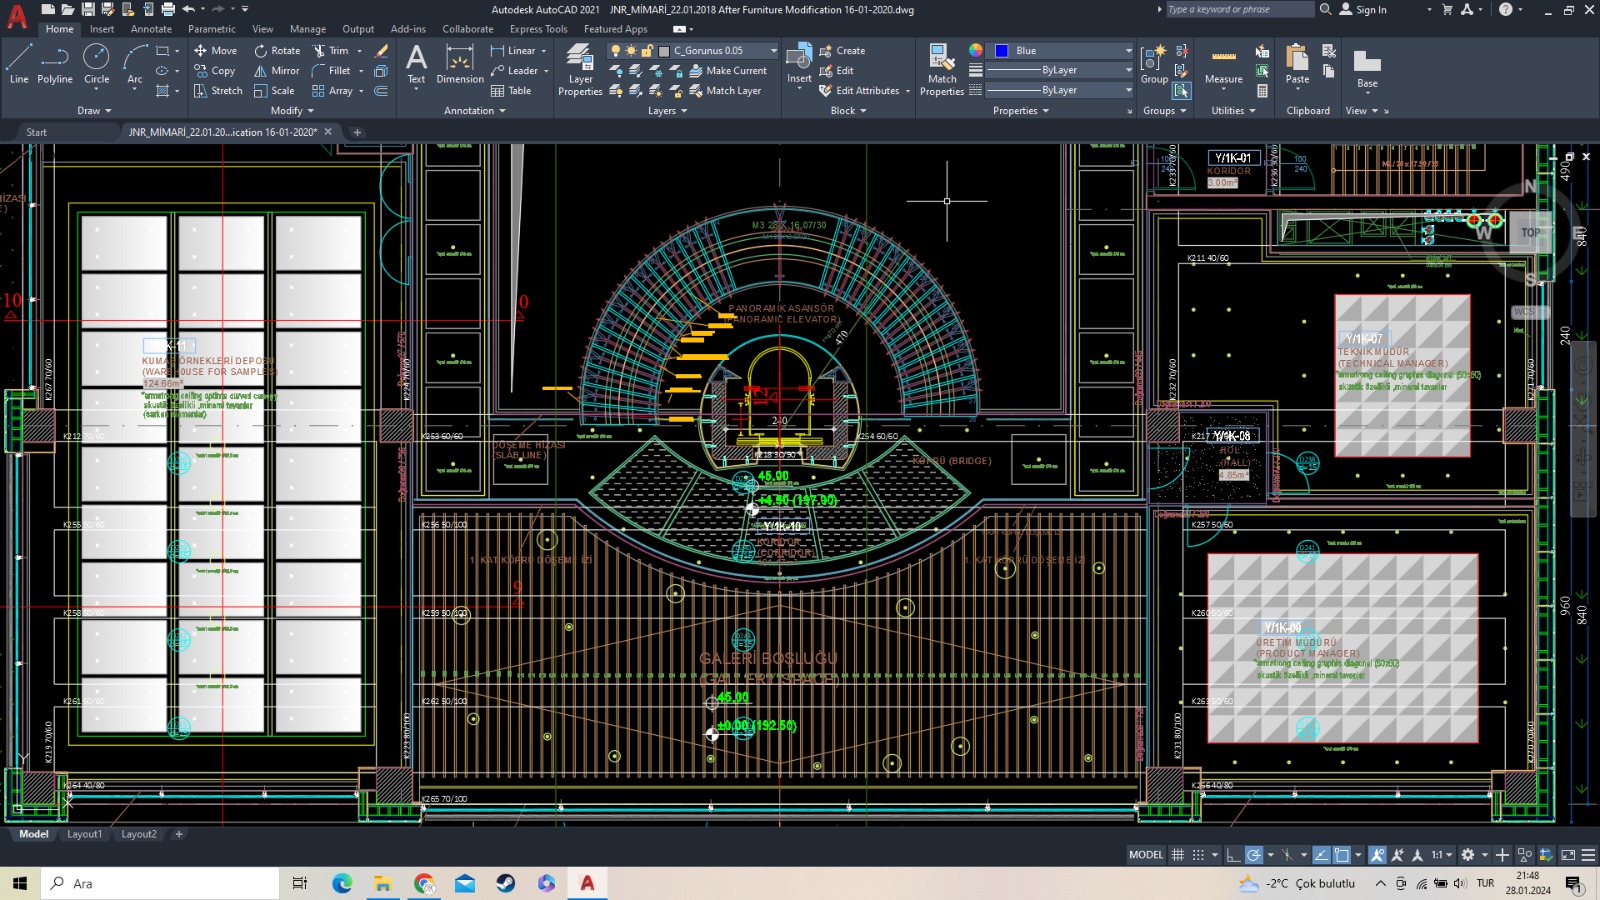Toggle ortho mode in status bar
The image size is (1600, 900).
tap(1233, 855)
